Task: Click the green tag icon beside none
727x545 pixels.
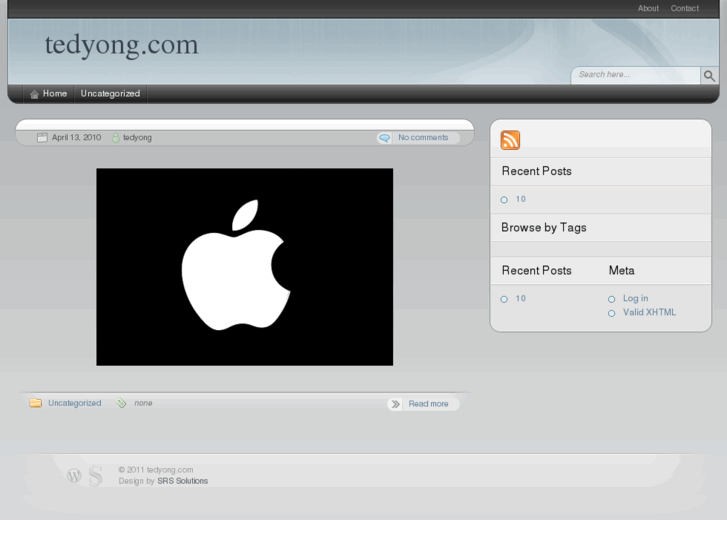Action: [121, 403]
